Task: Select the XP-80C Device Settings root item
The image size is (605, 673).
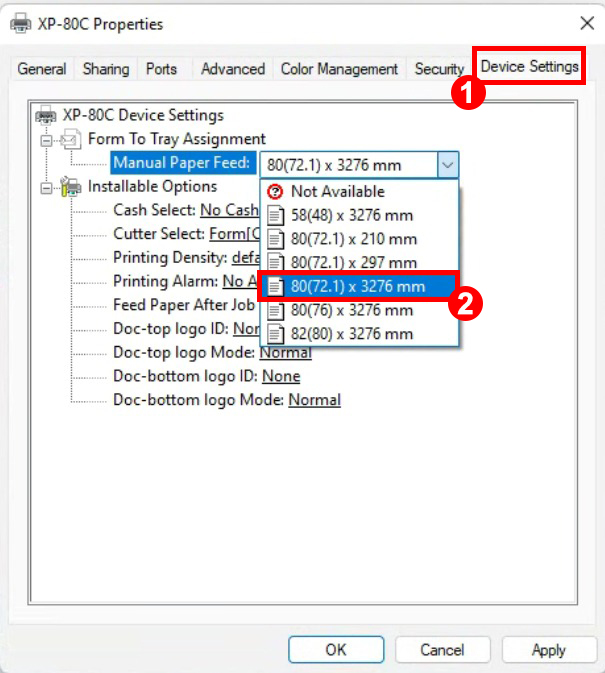Action: coord(143,115)
